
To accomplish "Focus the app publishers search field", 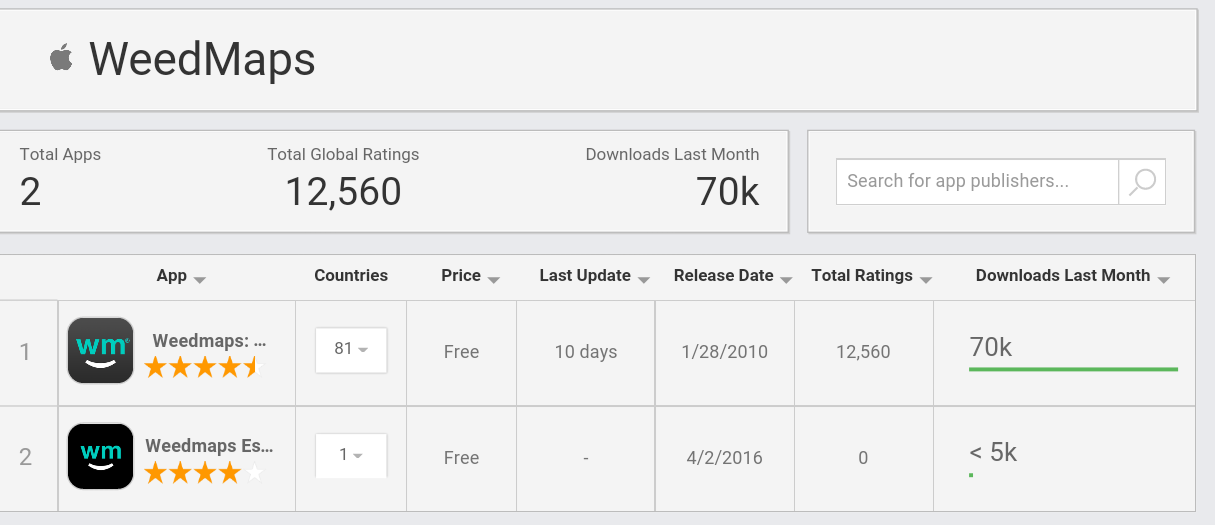I will pyautogui.click(x=977, y=182).
